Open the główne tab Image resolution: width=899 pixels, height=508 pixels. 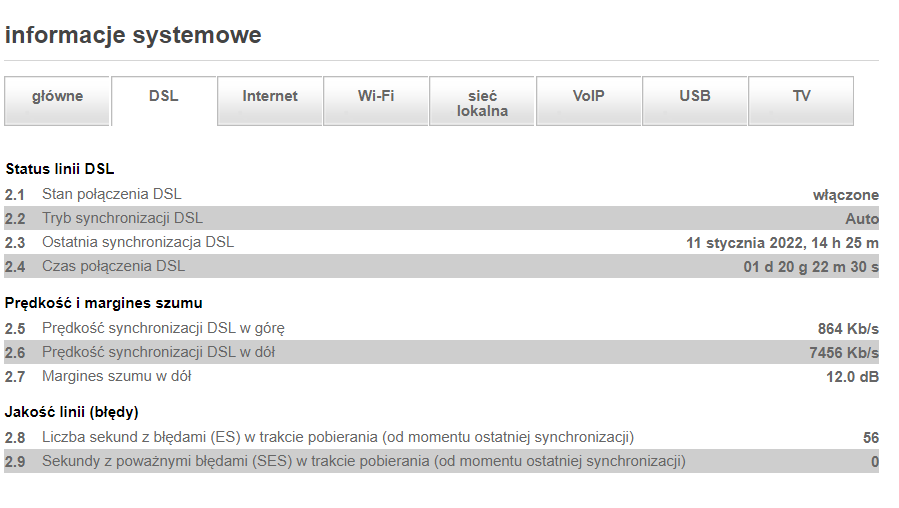(x=57, y=97)
